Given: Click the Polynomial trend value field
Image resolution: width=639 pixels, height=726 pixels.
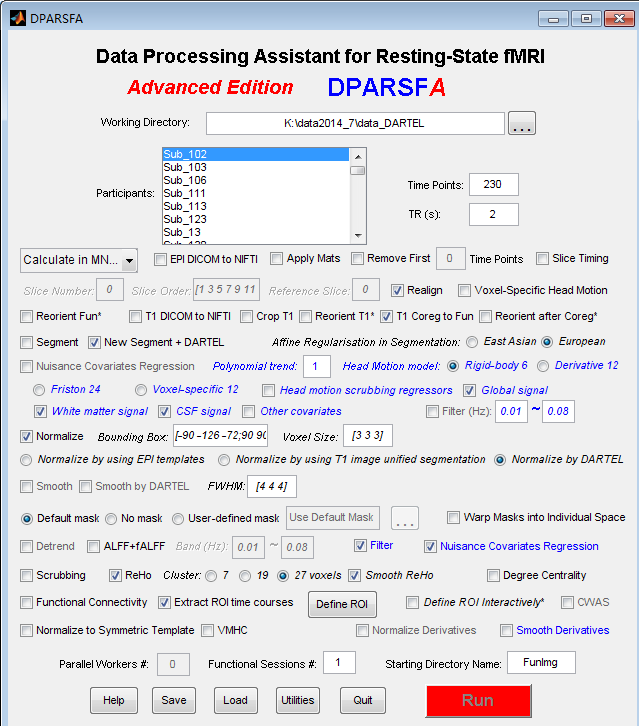Looking at the screenshot, I should coord(317,367).
